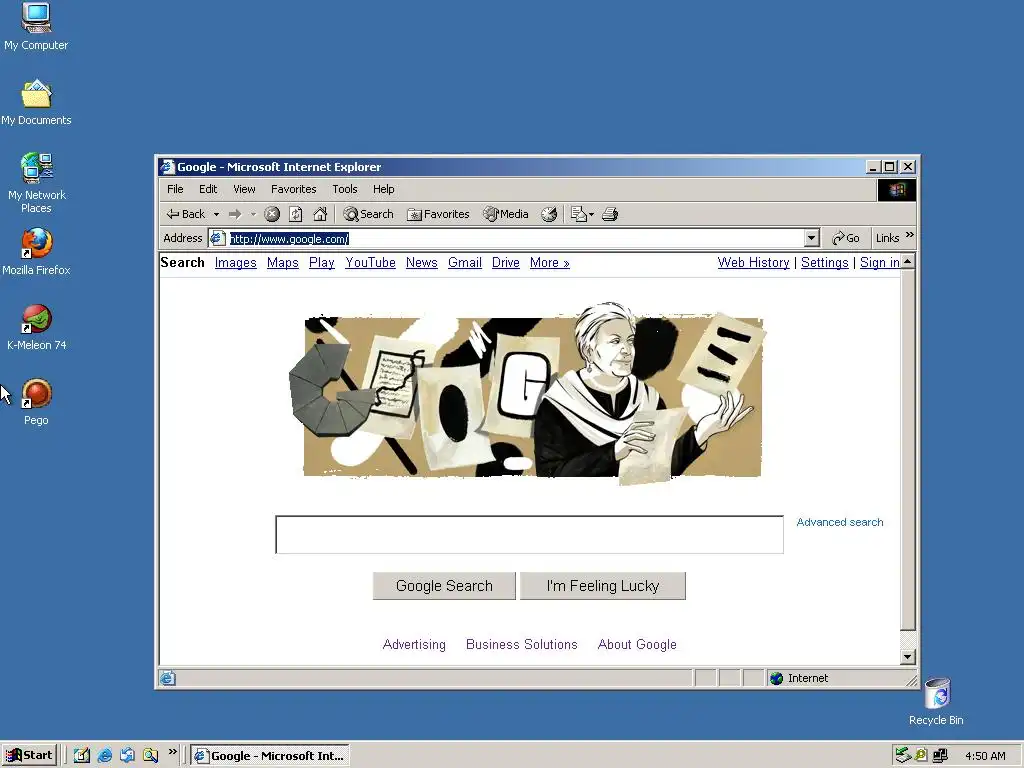Click the Show Desktop quick launch icon
This screenshot has width=1024, height=768.
coord(82,756)
